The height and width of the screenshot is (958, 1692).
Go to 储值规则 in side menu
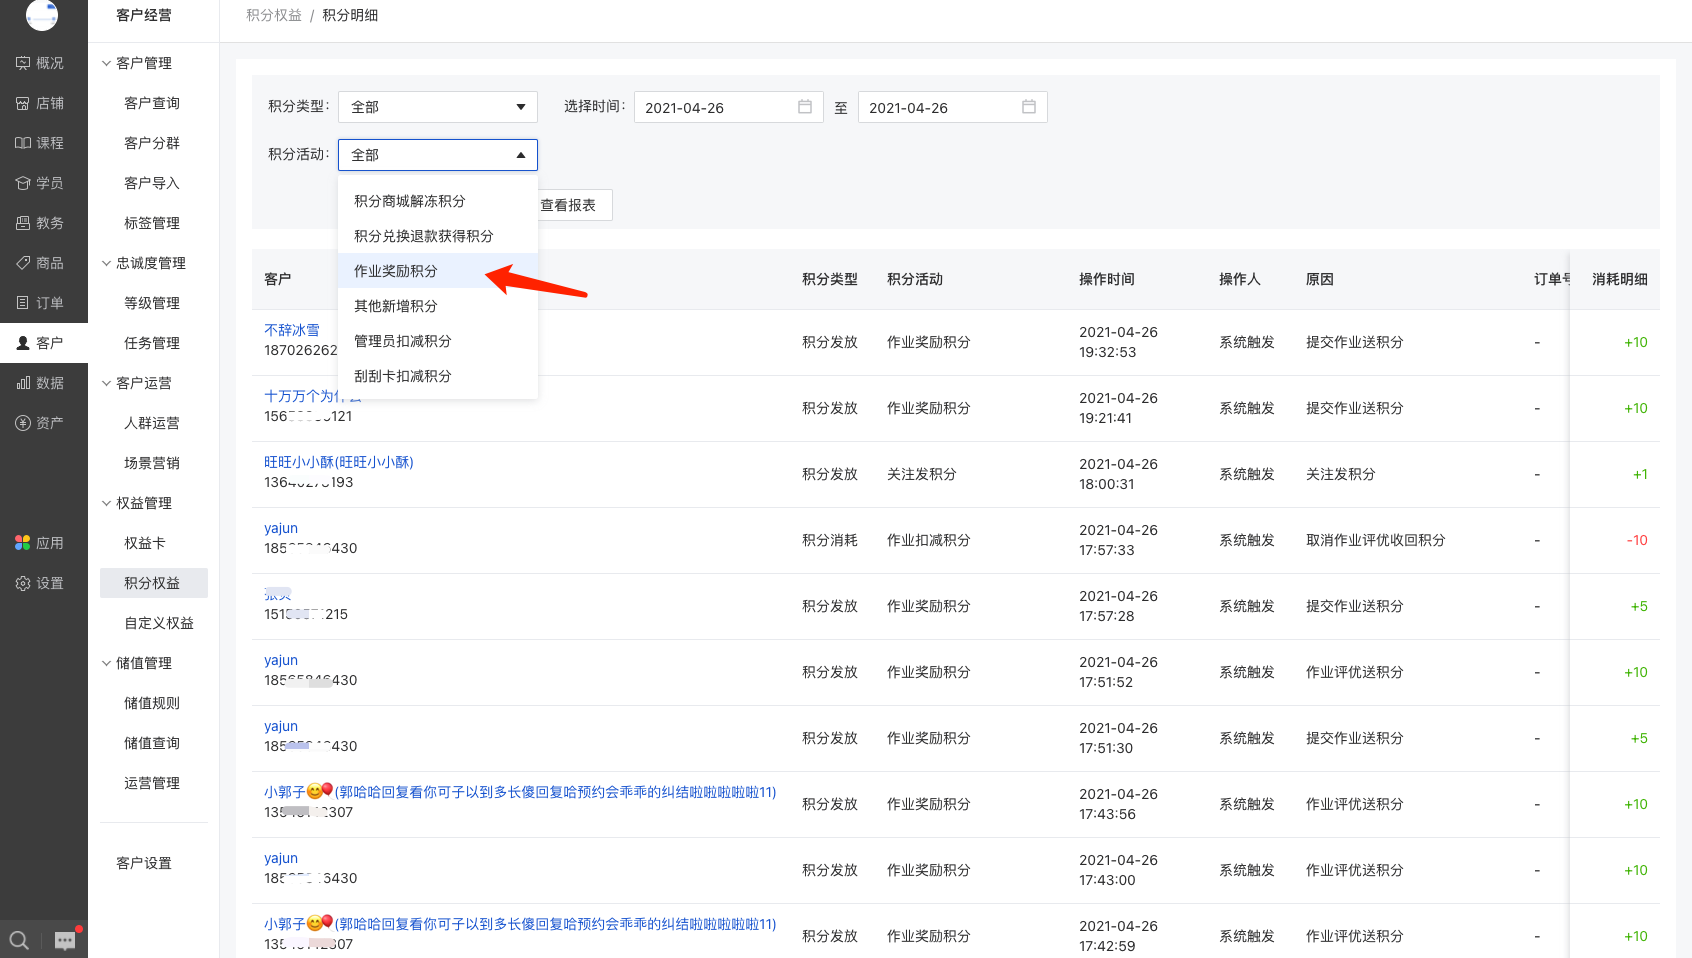(x=152, y=703)
